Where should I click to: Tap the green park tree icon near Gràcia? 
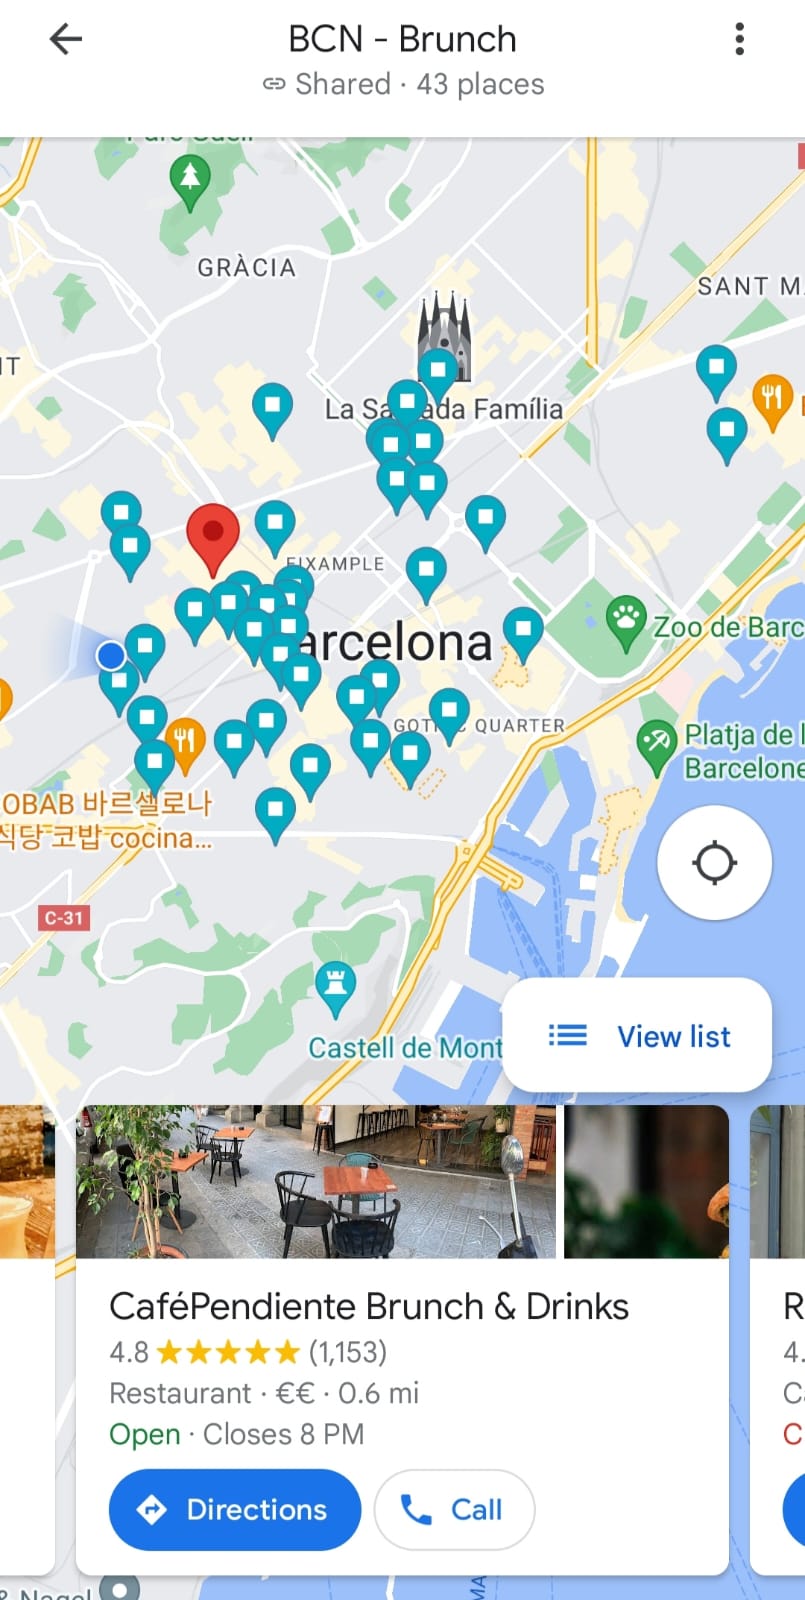click(x=190, y=182)
